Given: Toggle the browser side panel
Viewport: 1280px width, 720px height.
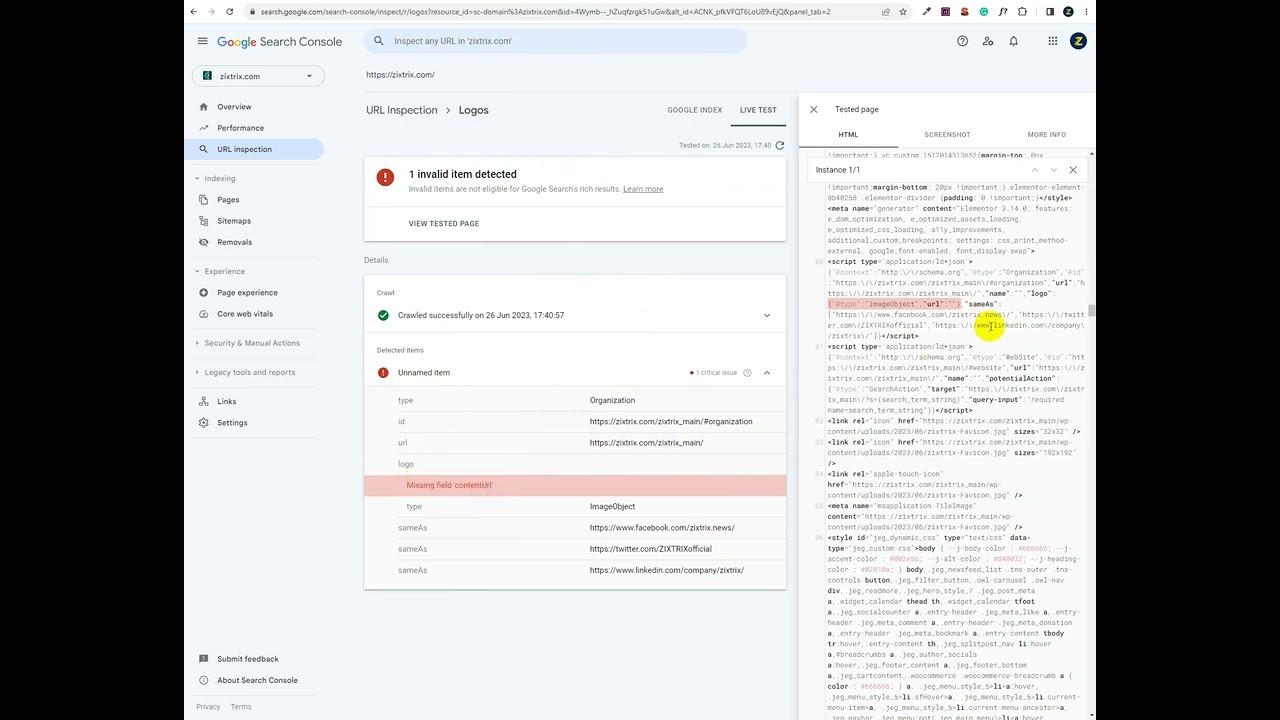Looking at the screenshot, I should tap(1050, 12).
